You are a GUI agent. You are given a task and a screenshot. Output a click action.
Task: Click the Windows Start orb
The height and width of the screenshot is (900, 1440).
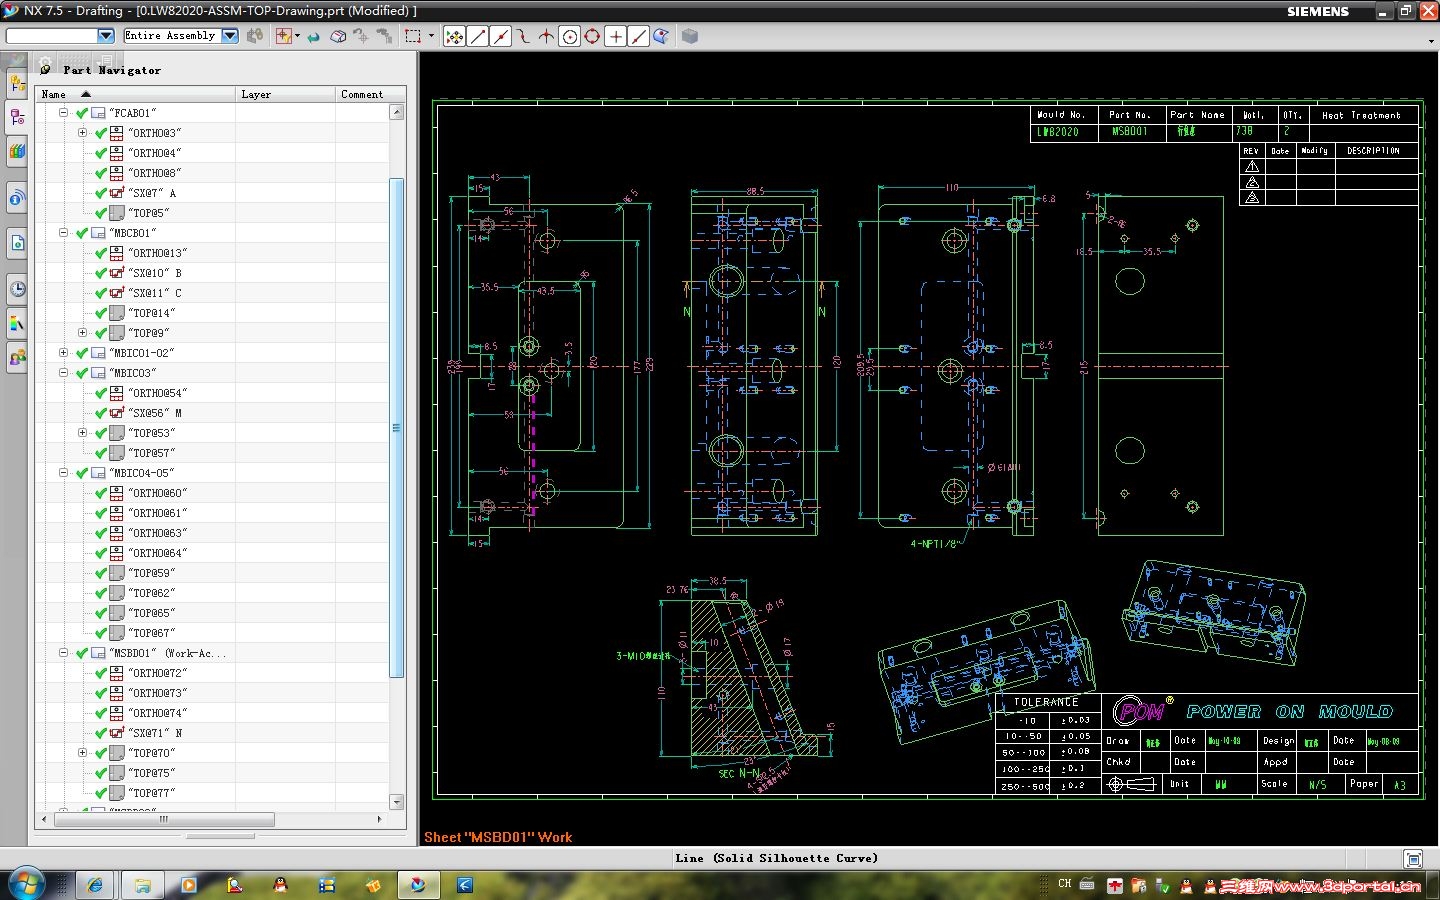[26, 884]
